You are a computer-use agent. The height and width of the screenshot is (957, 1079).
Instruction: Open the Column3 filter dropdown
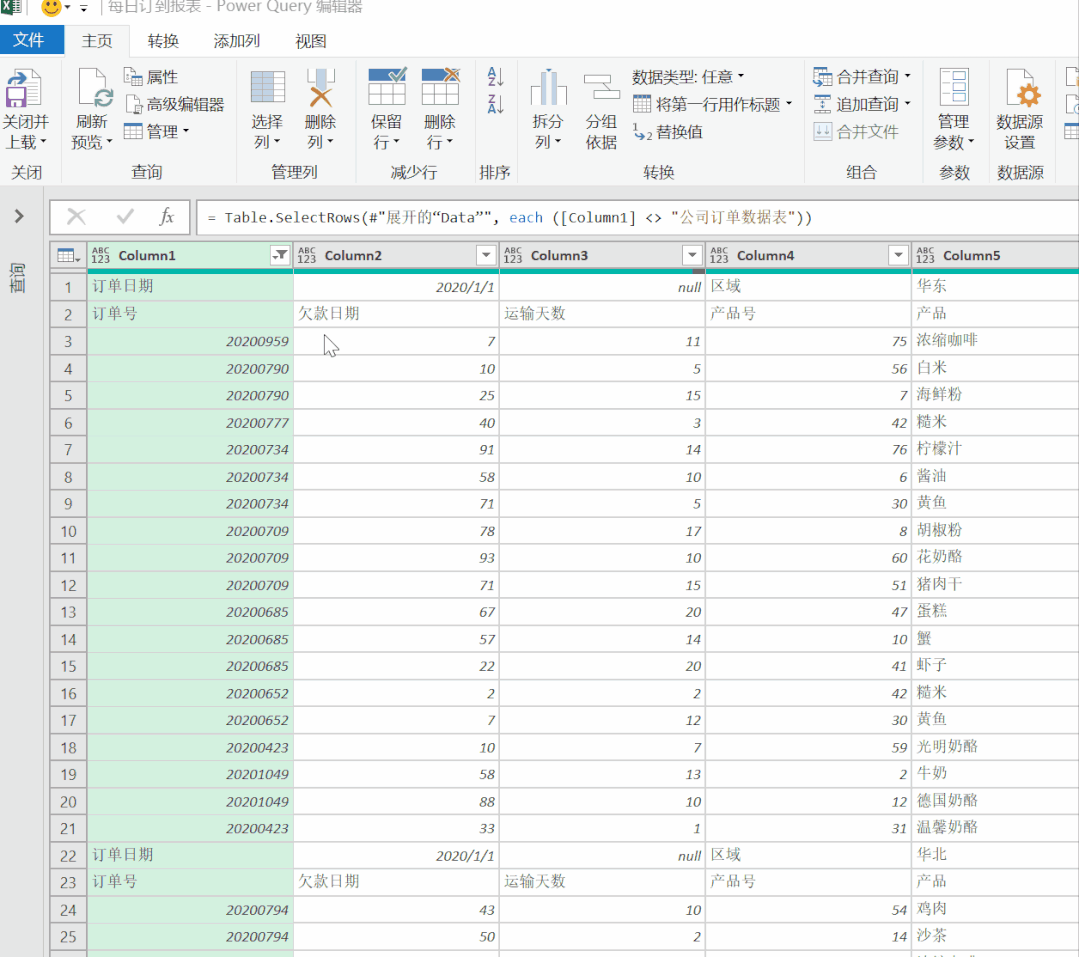click(692, 255)
